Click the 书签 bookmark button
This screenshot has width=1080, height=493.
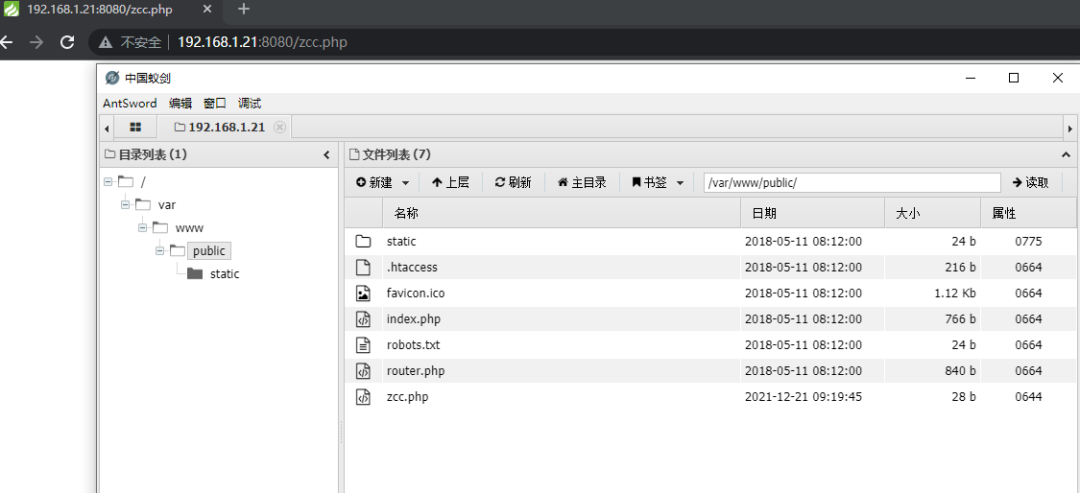[649, 182]
